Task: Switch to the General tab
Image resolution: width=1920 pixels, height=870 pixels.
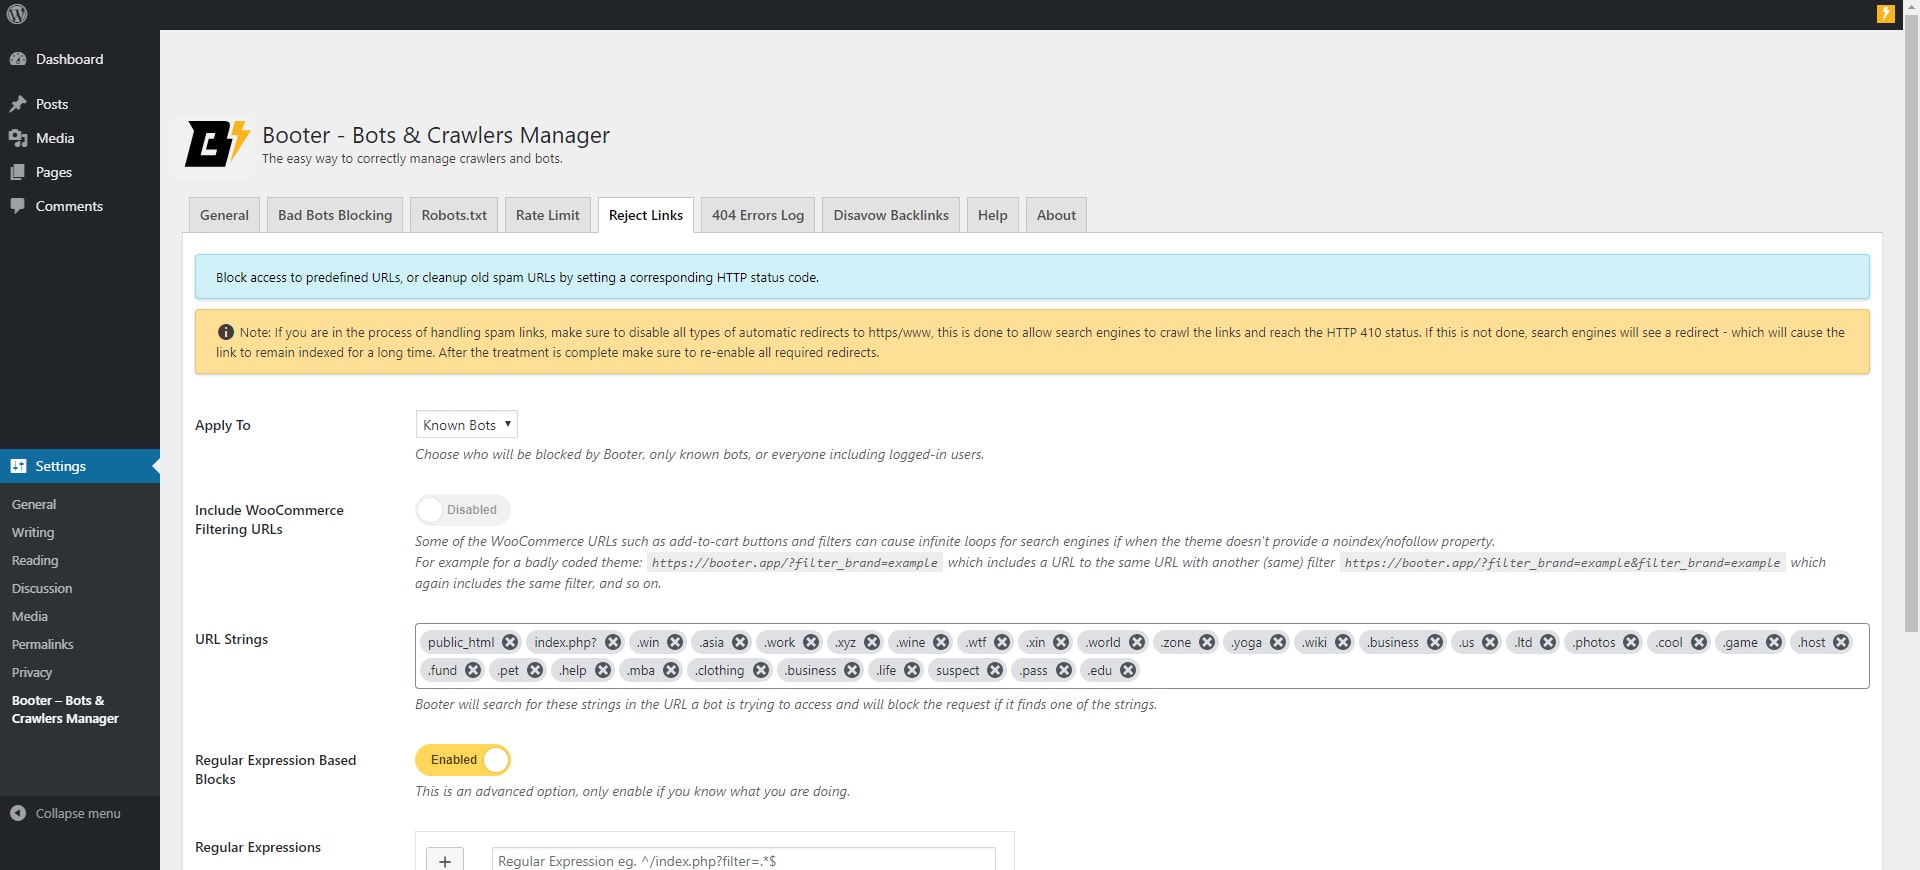Action: [224, 215]
